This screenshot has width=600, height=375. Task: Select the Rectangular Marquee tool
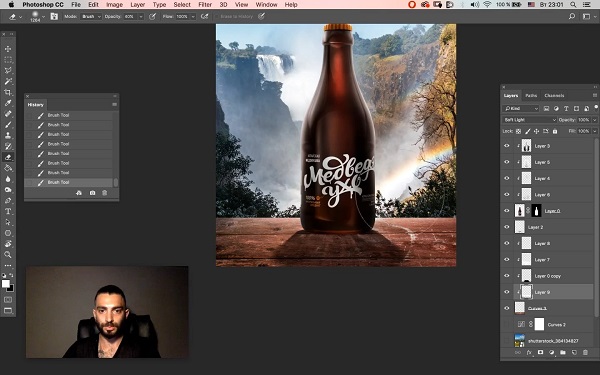[x=8, y=60]
